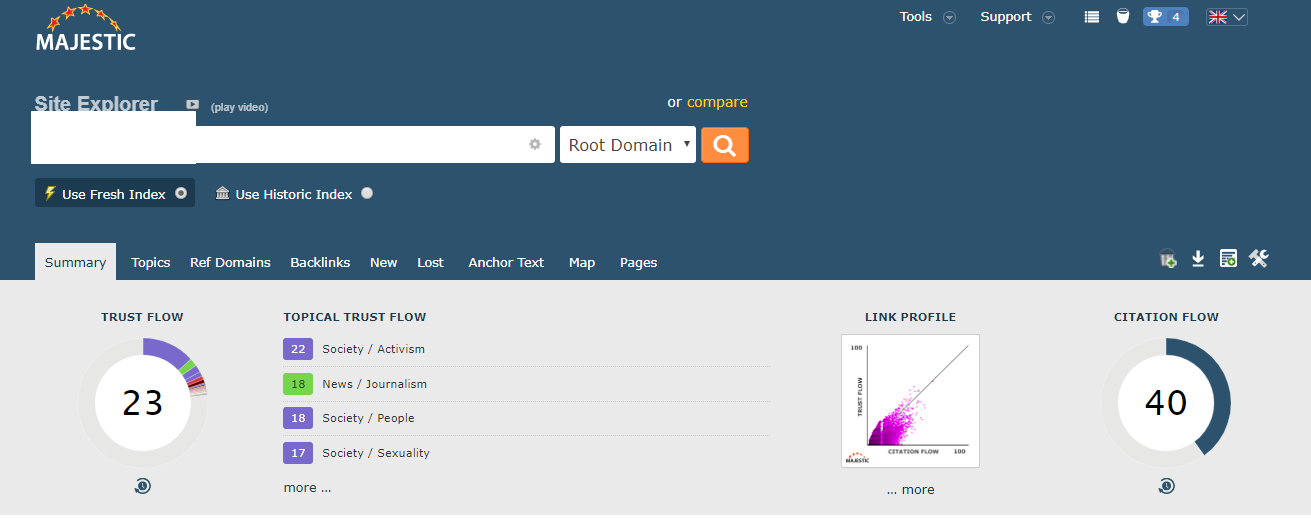The image size is (1311, 527).
Task: Open the Anchor Text tab
Action: [506, 263]
